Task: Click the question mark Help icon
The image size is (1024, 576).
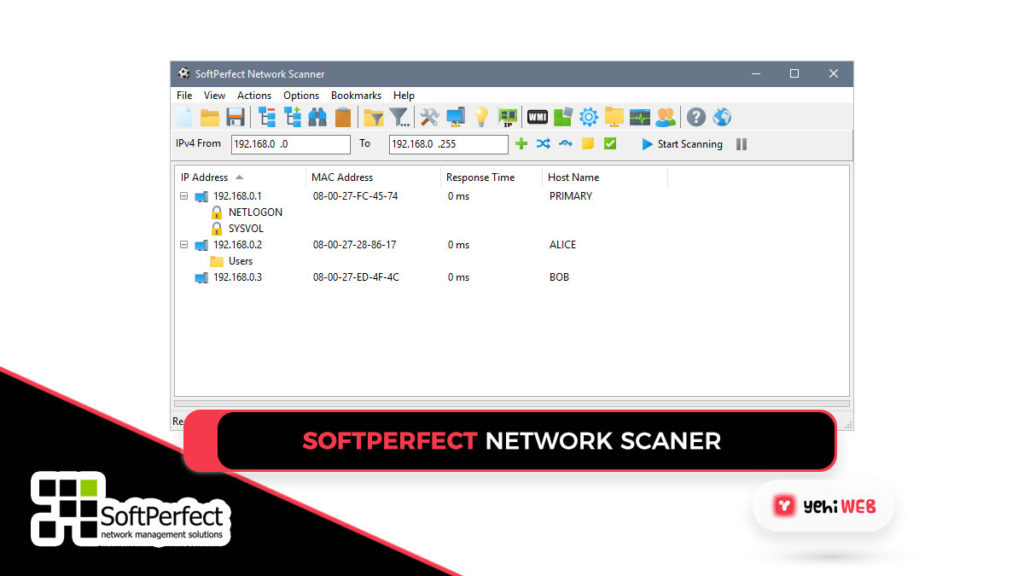Action: click(x=696, y=117)
